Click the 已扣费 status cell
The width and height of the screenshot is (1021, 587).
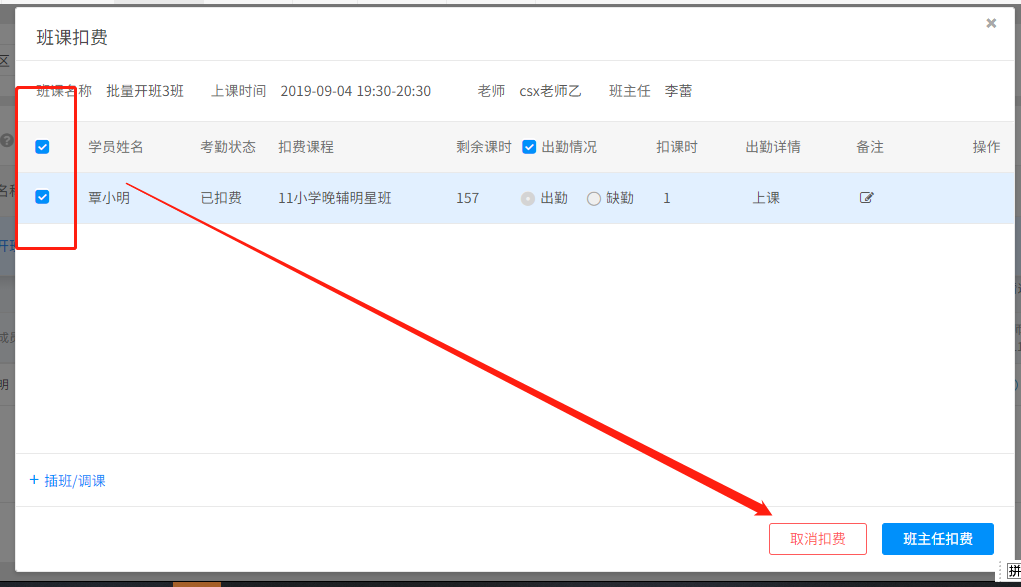click(221, 198)
